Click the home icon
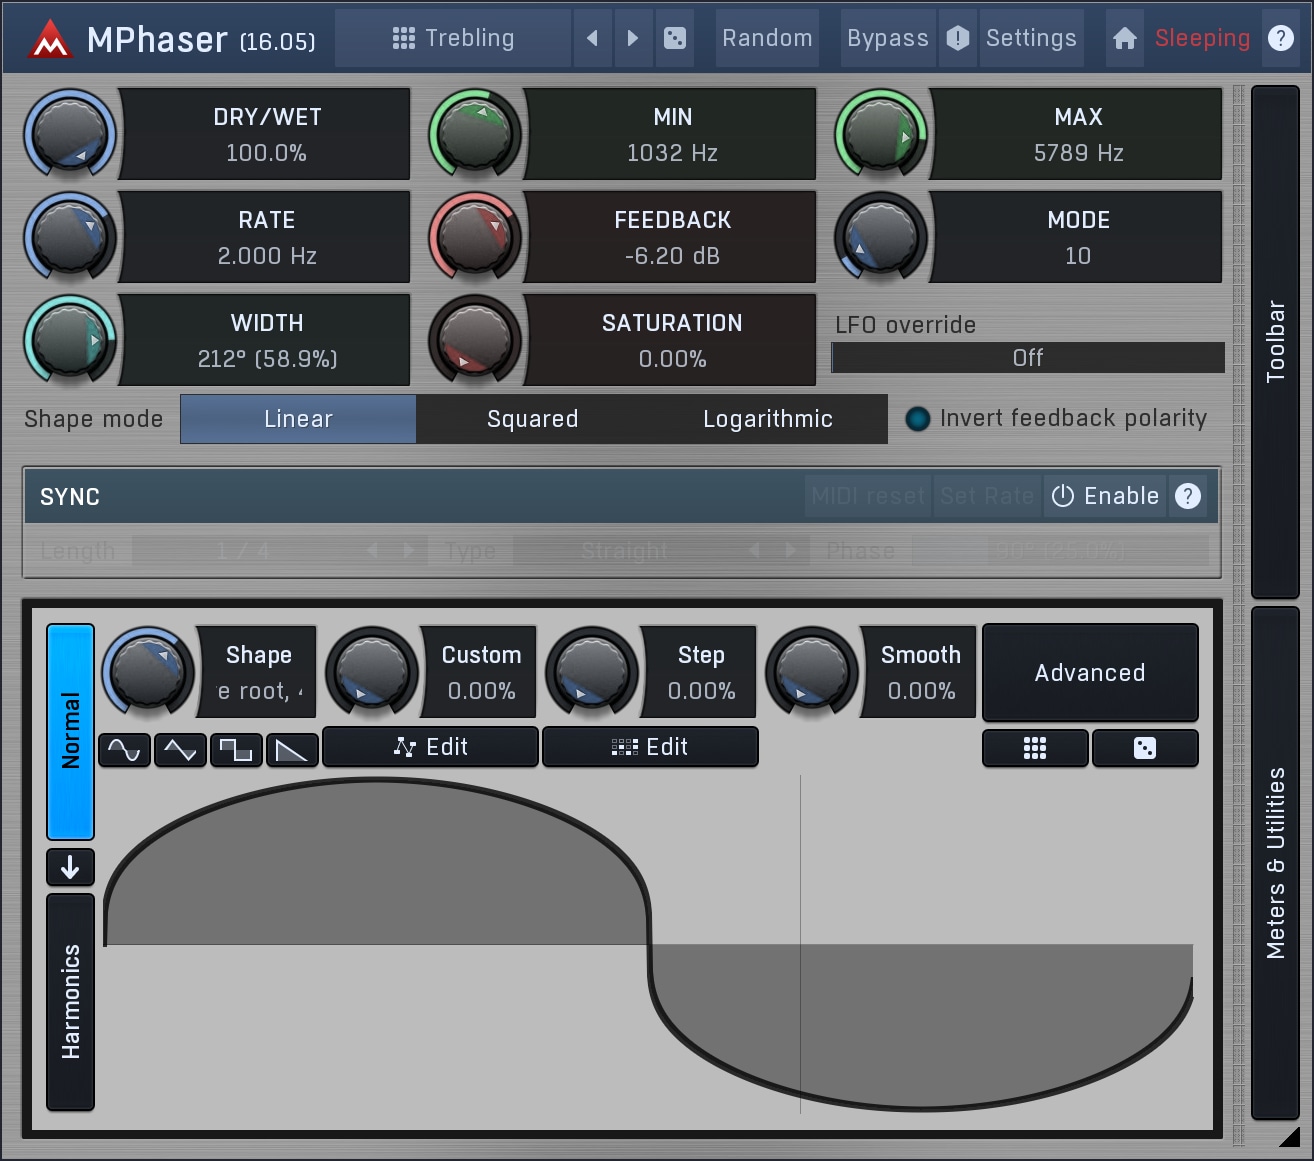1314x1161 pixels. click(1125, 38)
